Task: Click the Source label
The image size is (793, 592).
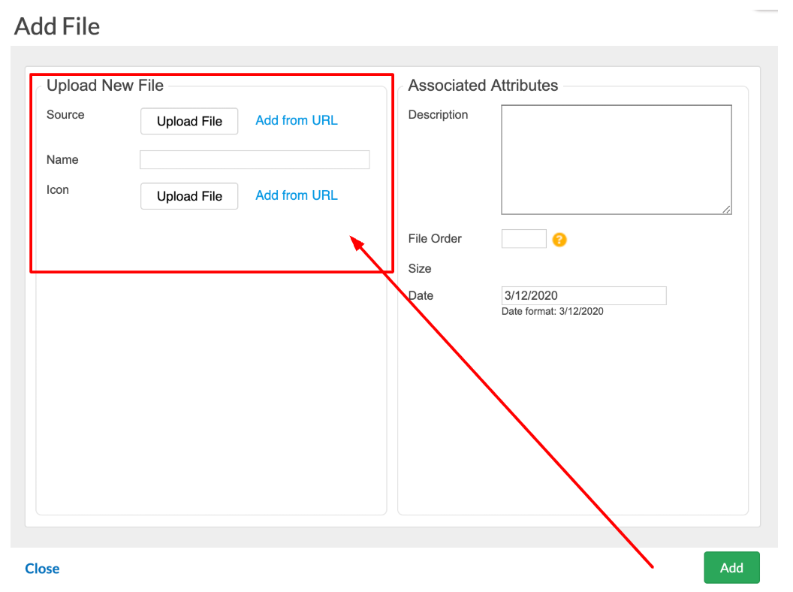Action: (x=65, y=115)
